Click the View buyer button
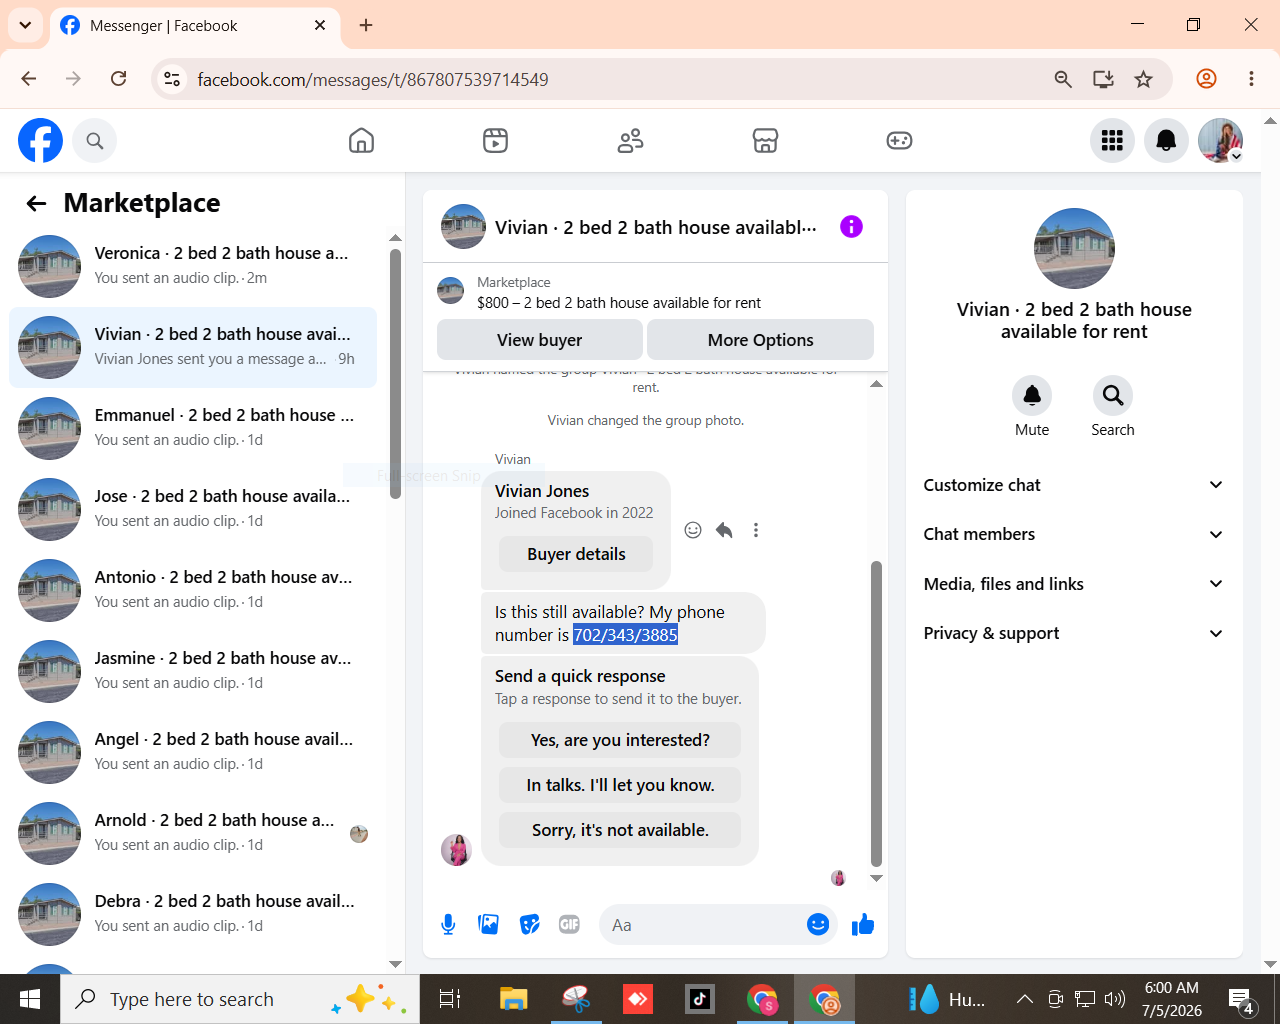 pyautogui.click(x=540, y=340)
